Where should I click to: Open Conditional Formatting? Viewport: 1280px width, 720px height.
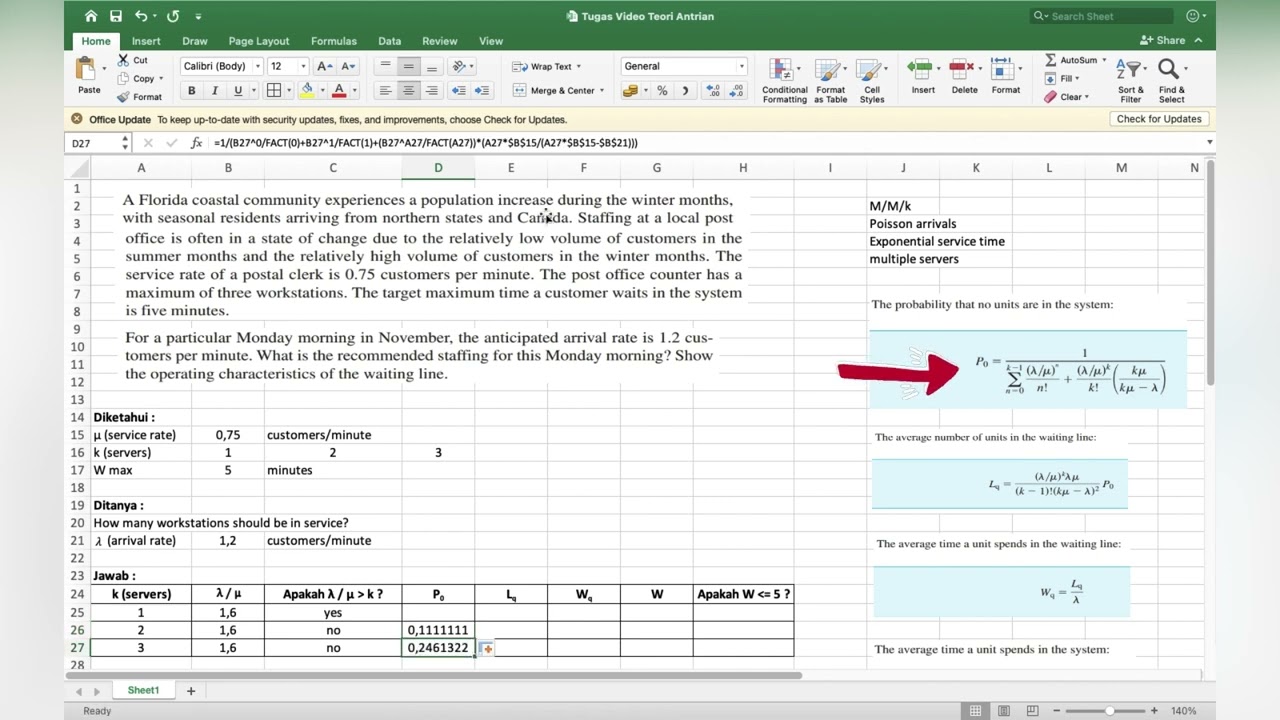pos(784,80)
